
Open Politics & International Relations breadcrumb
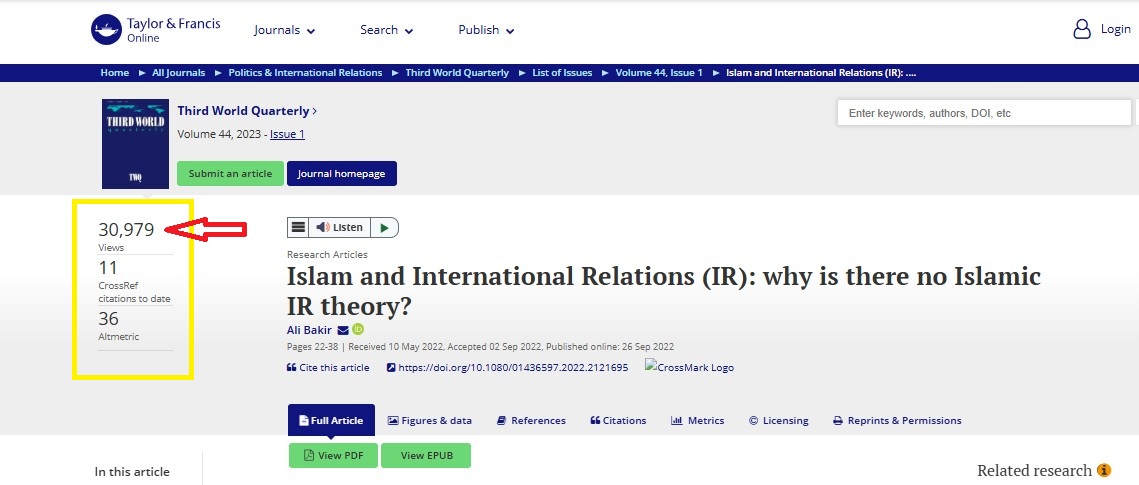point(305,73)
